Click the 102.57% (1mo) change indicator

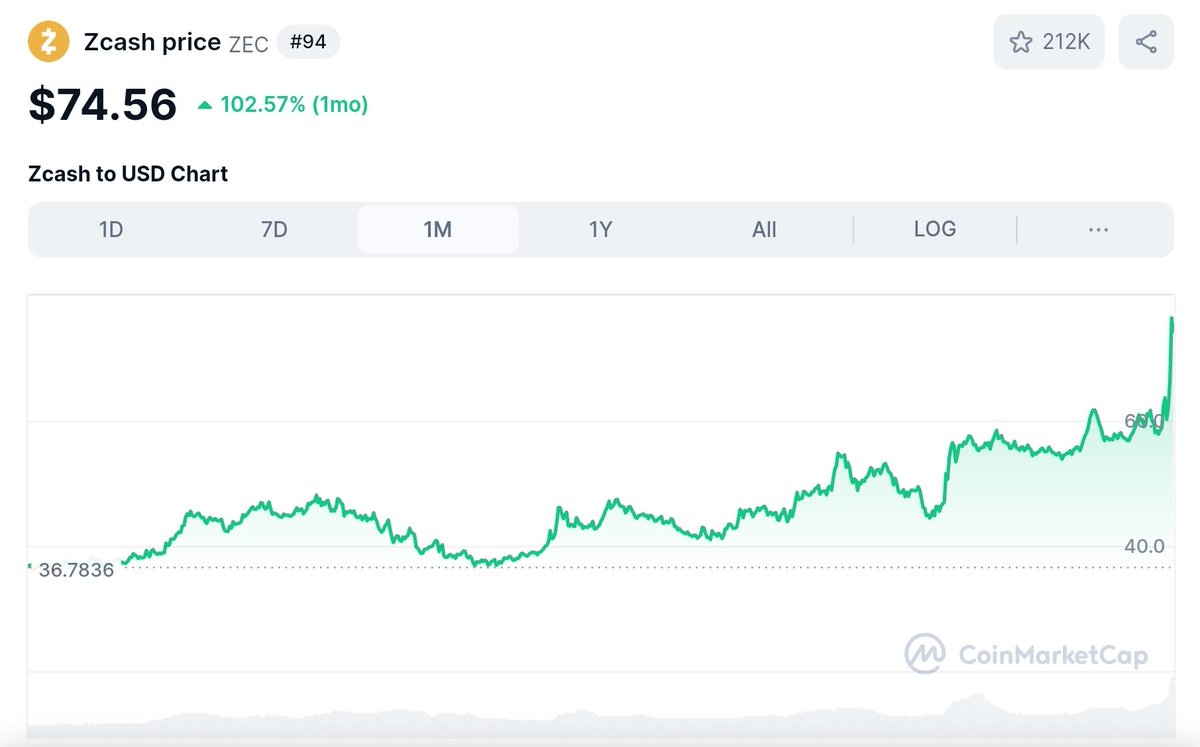coord(283,104)
